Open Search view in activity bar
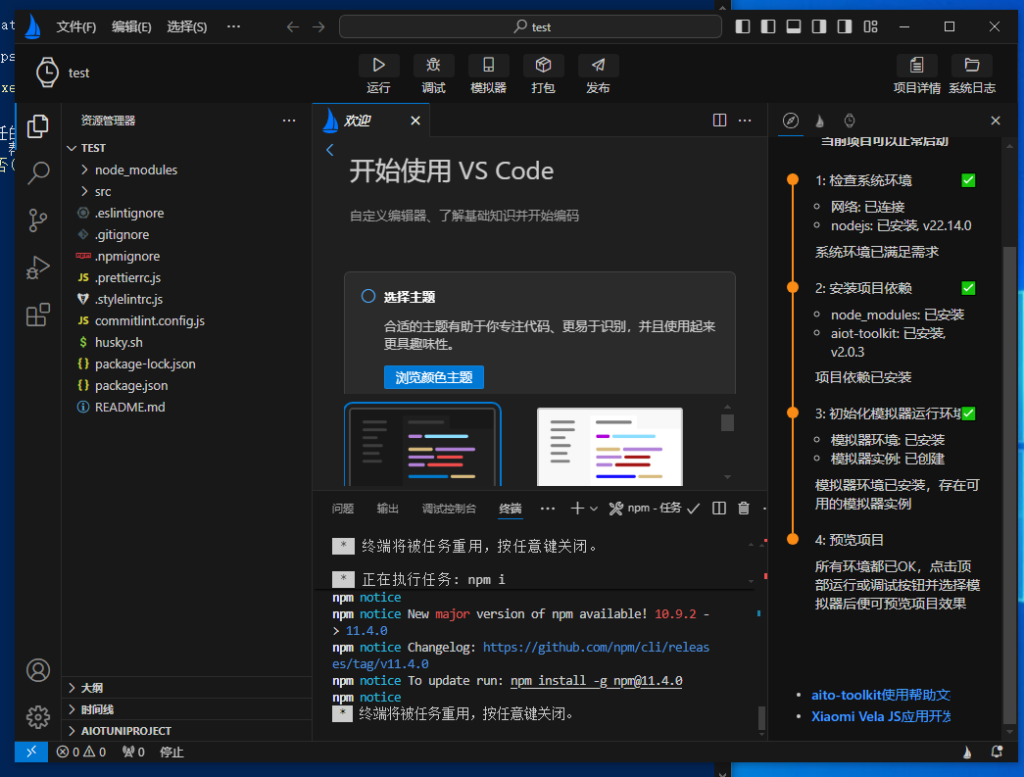 (x=38, y=173)
